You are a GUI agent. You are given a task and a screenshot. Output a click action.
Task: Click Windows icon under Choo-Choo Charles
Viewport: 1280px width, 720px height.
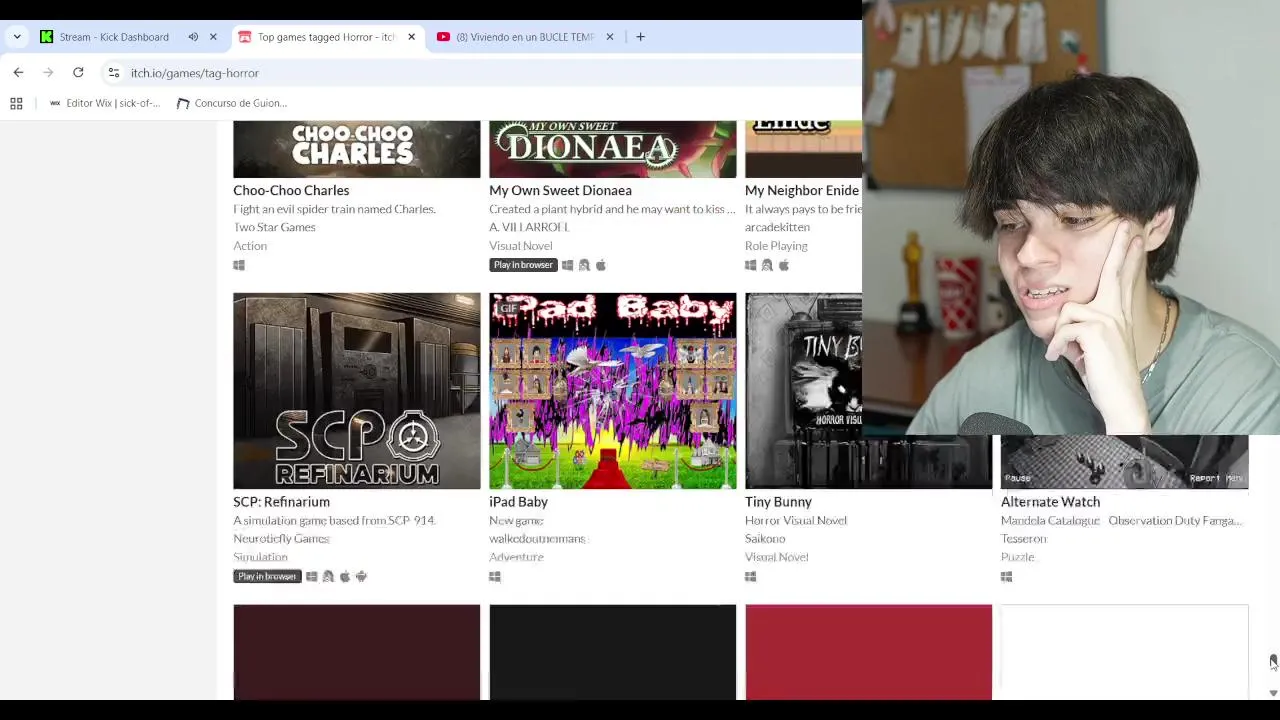(x=239, y=265)
